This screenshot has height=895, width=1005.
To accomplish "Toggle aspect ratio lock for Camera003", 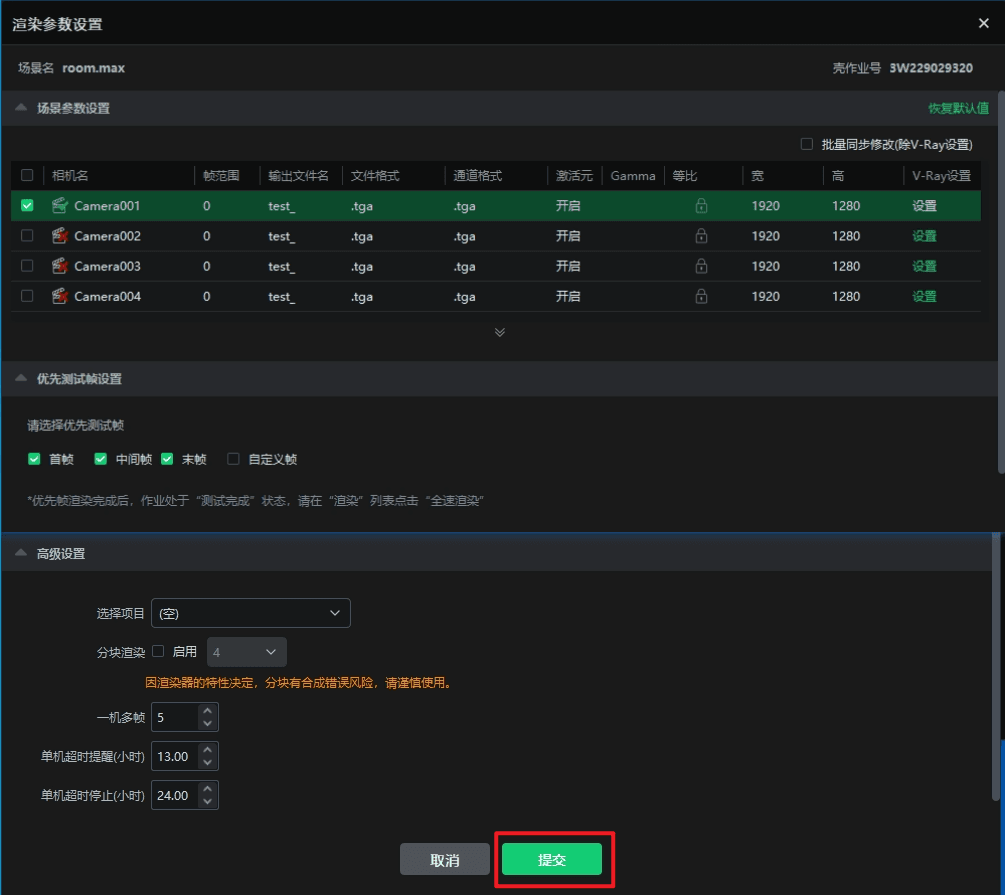I will point(701,266).
